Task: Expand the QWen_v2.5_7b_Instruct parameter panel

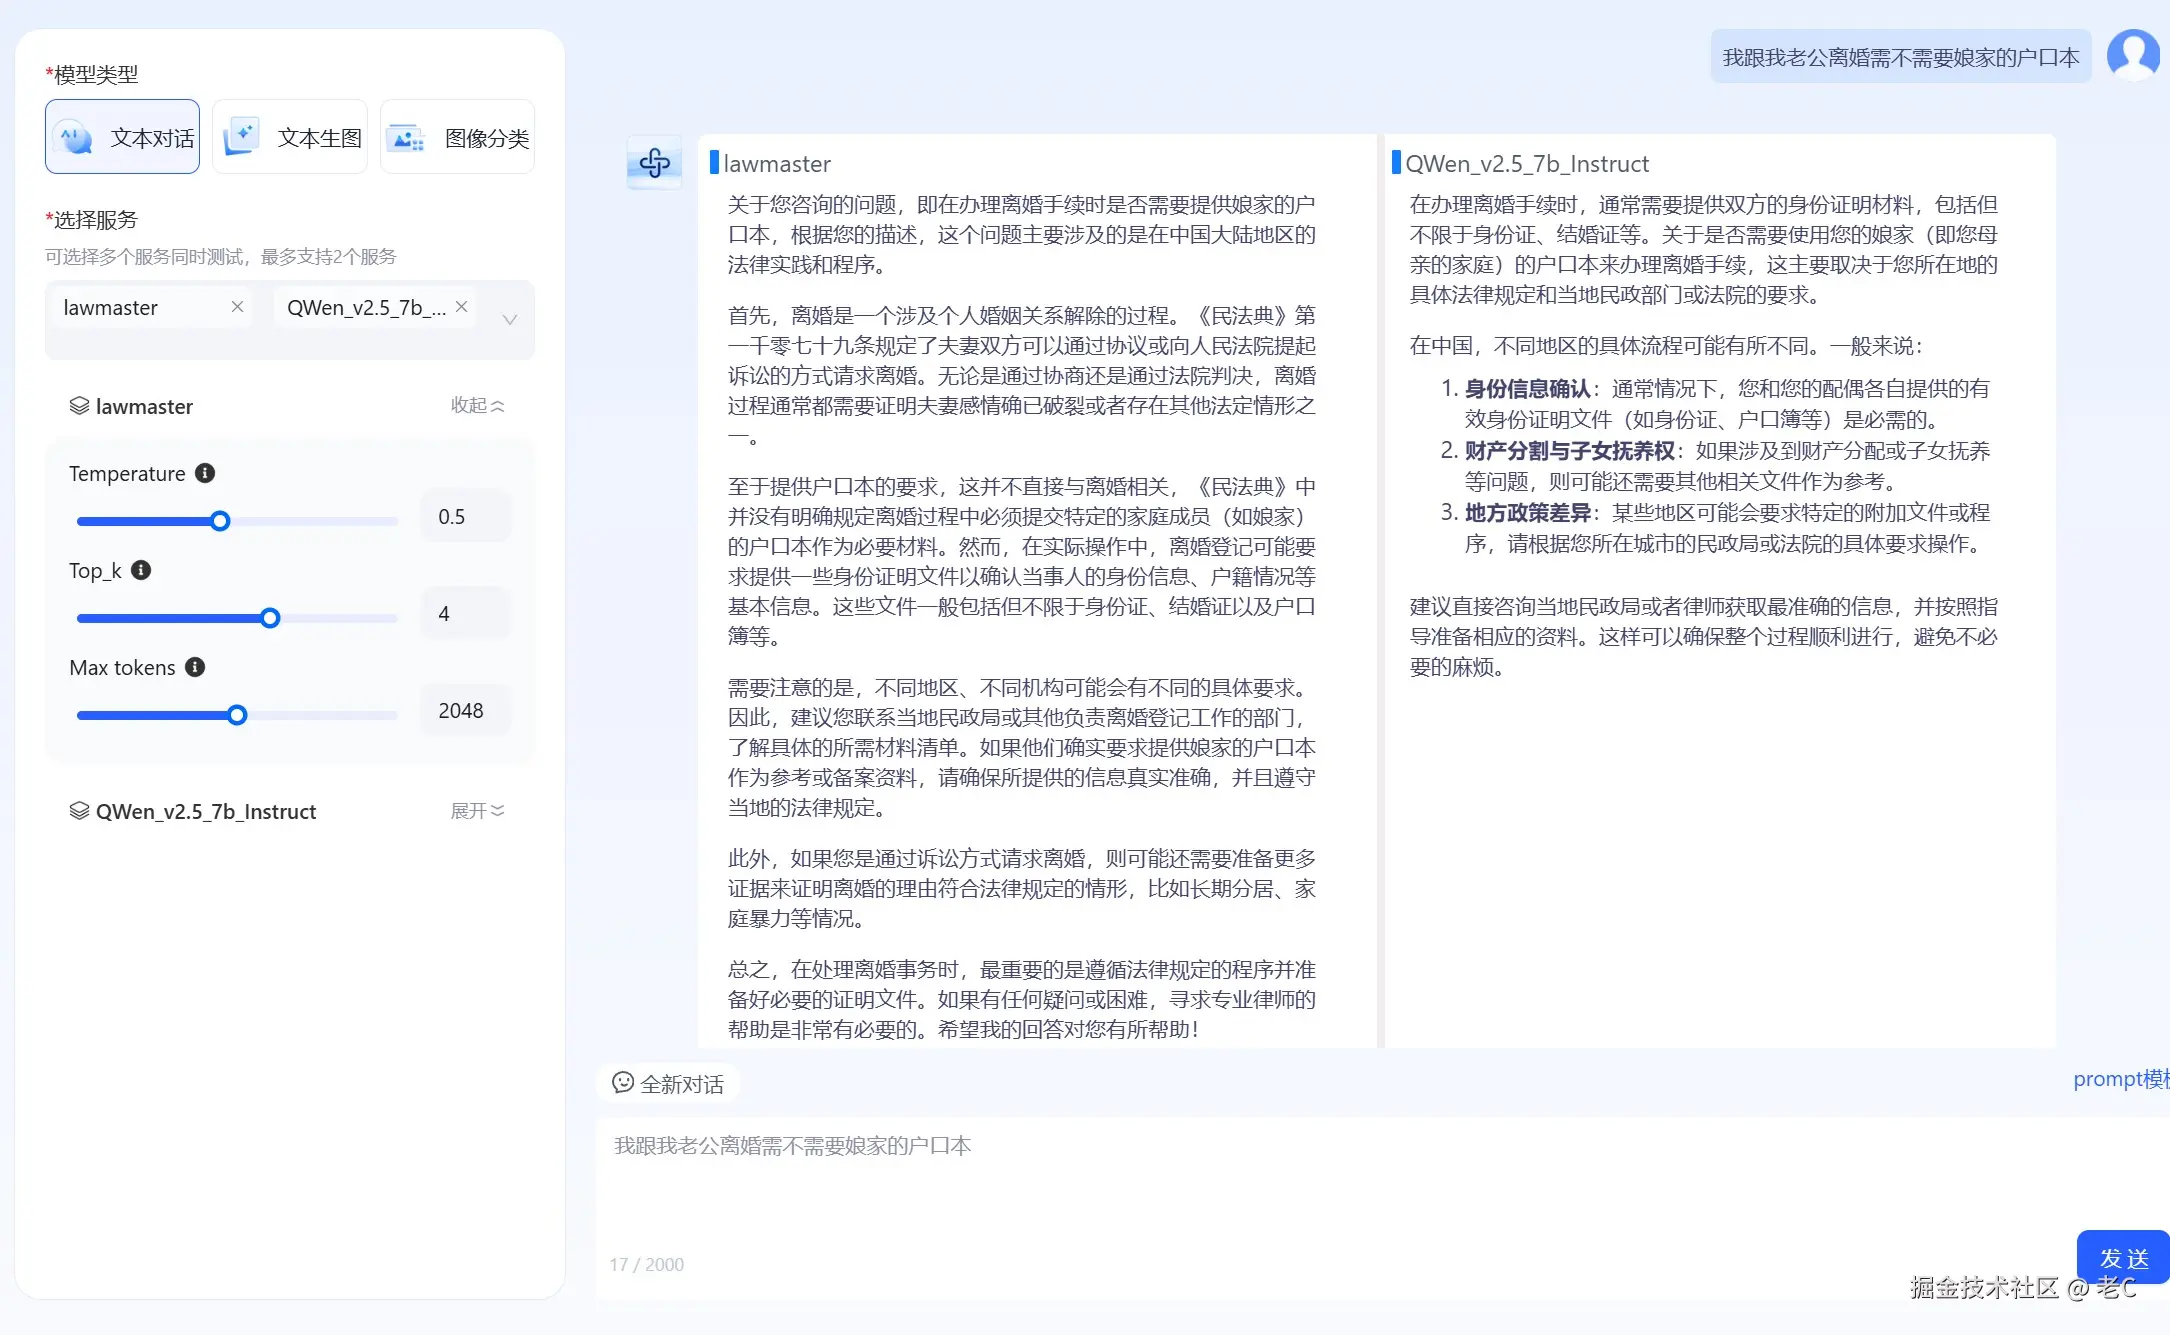Action: [x=477, y=811]
